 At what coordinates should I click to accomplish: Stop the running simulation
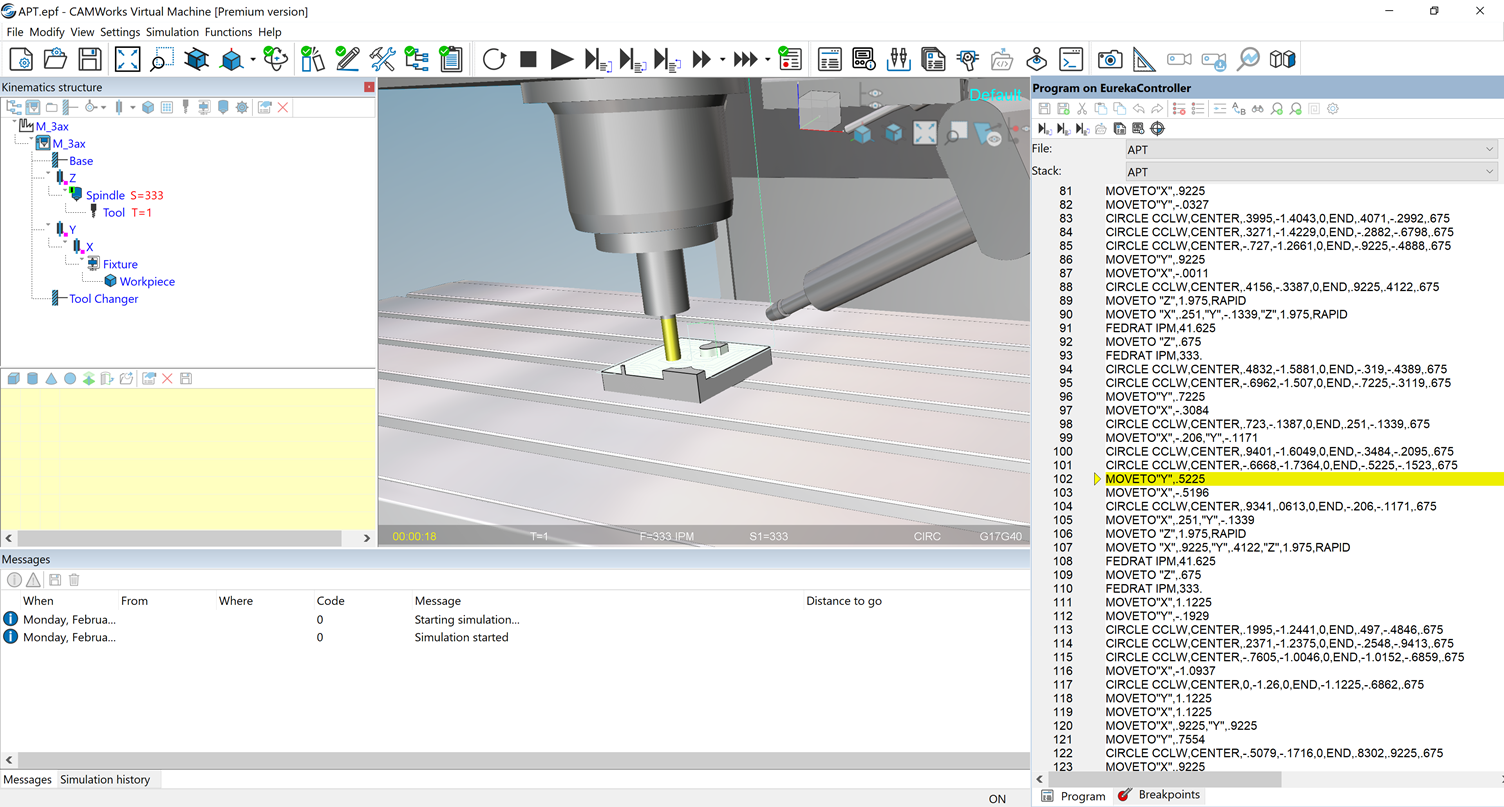tap(528, 59)
